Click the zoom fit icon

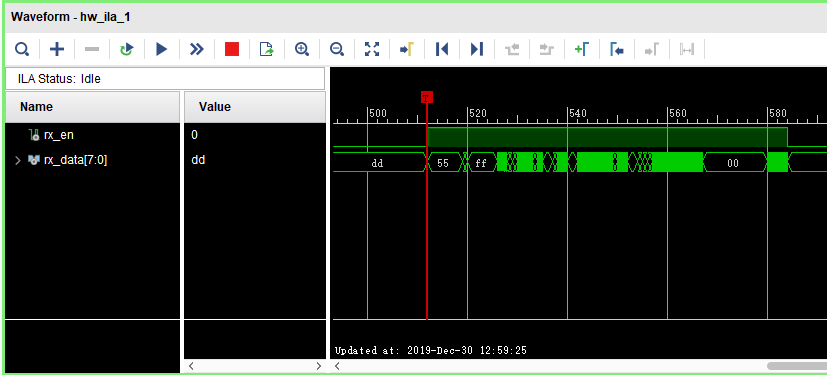[372, 50]
